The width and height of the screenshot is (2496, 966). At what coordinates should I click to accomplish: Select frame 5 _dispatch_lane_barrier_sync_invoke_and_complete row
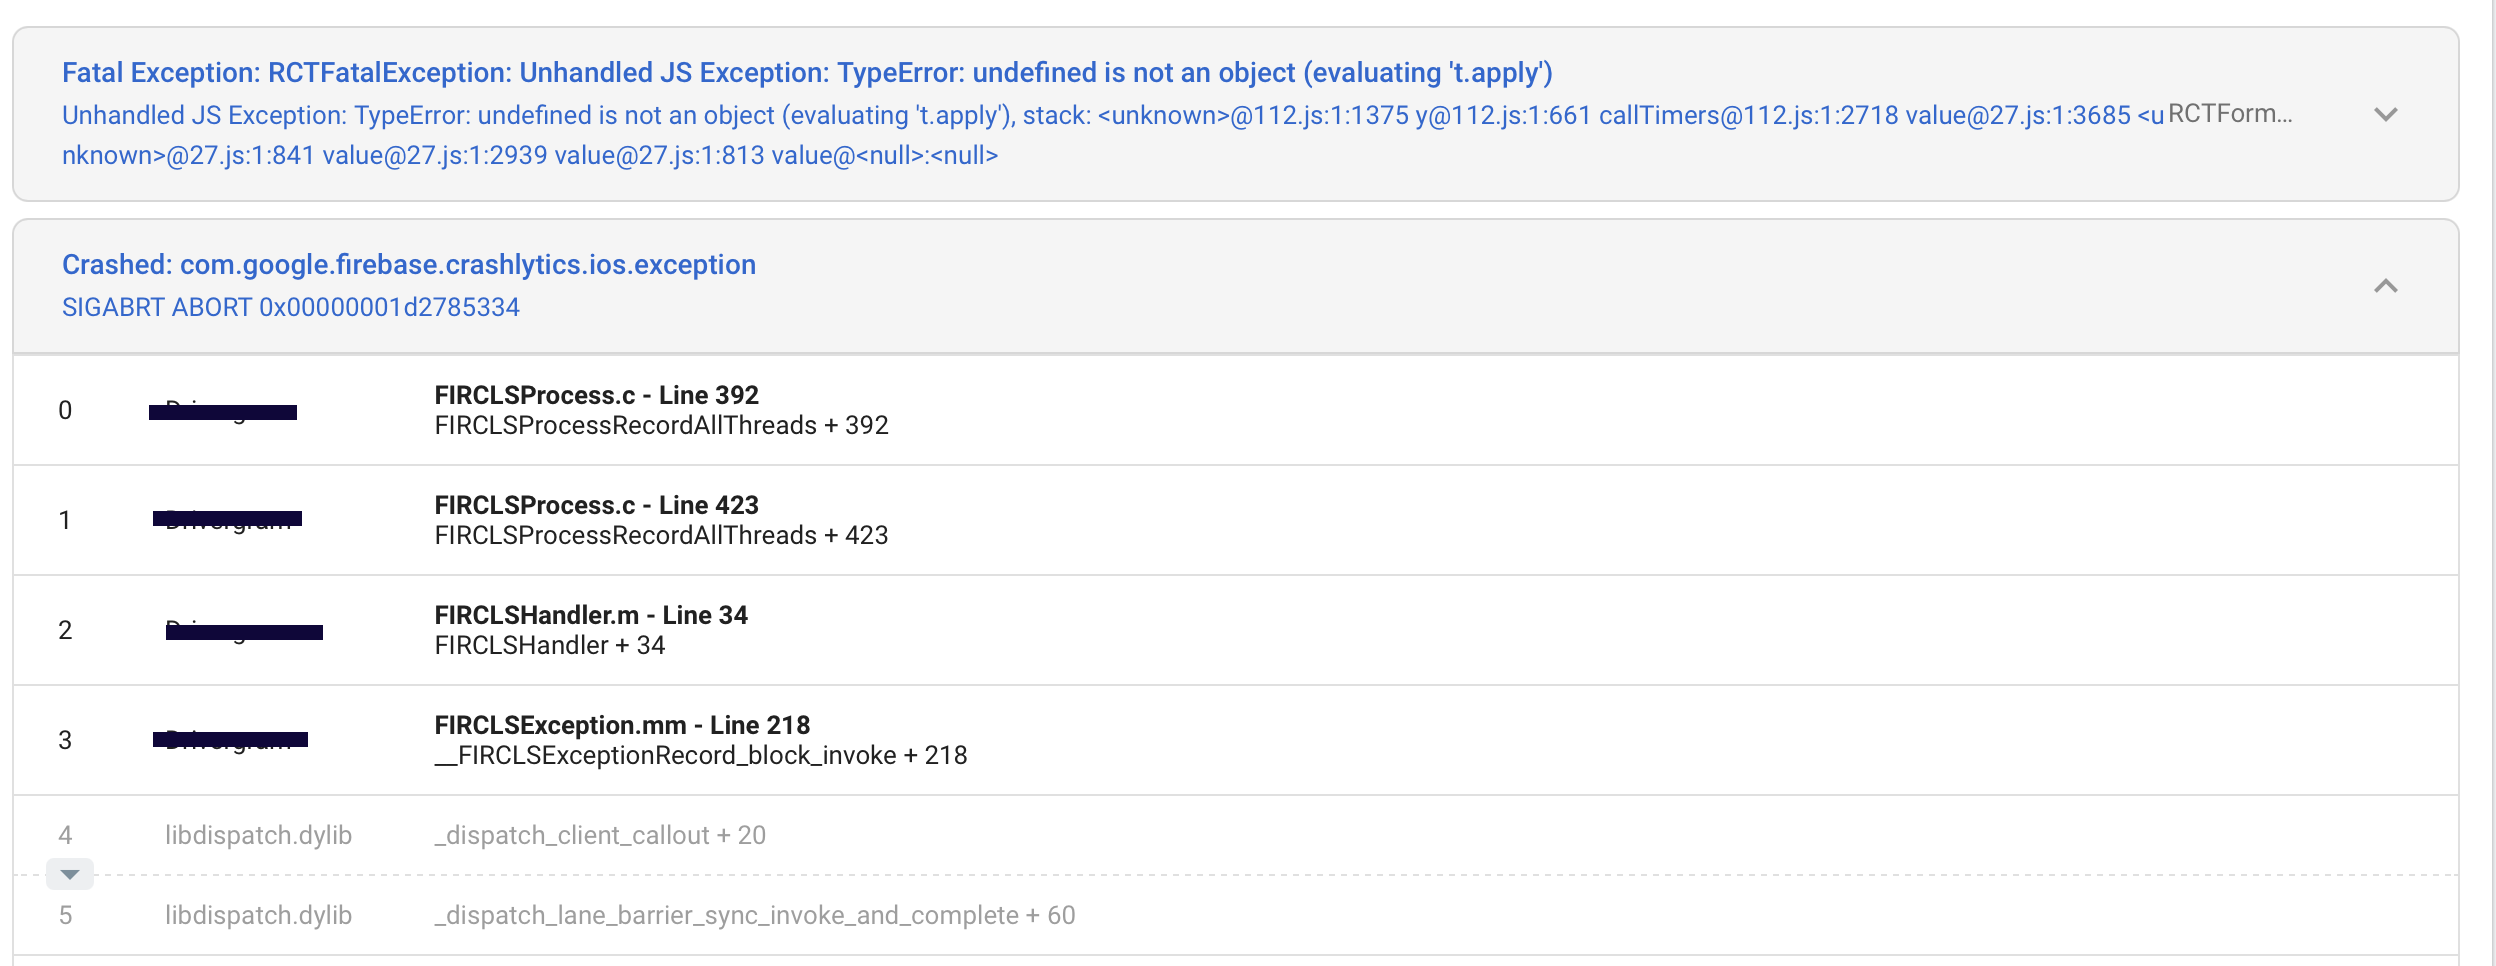(755, 914)
